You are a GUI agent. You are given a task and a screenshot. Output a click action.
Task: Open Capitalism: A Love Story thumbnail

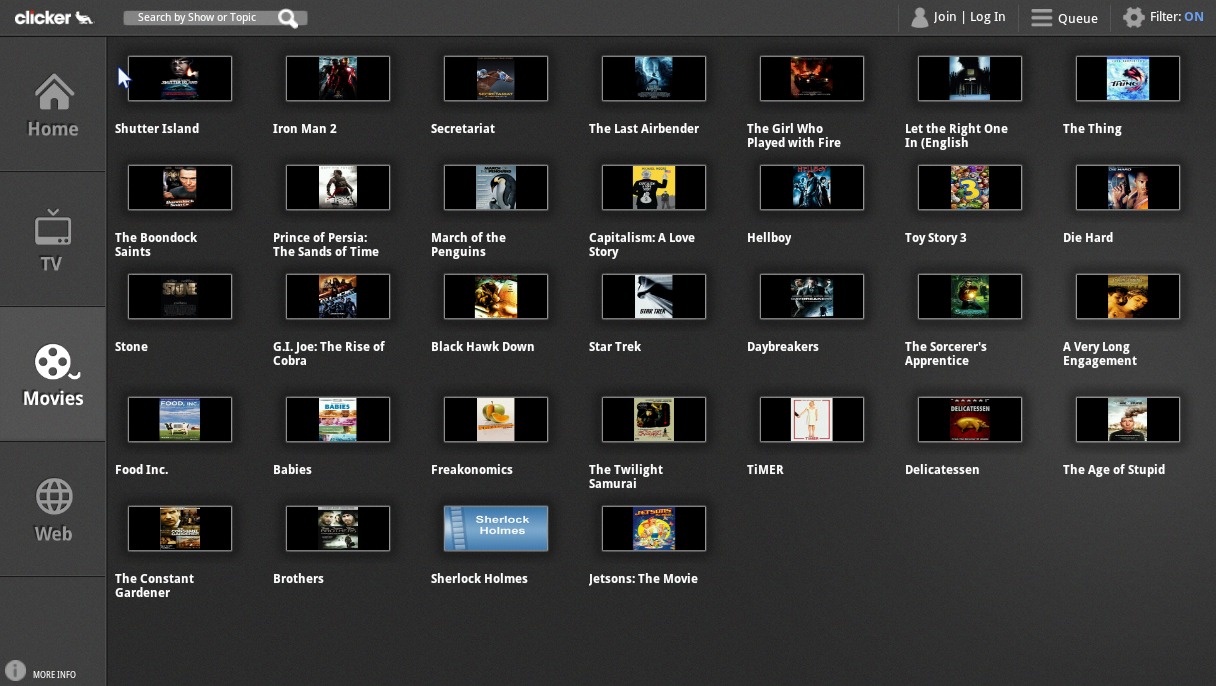654,187
